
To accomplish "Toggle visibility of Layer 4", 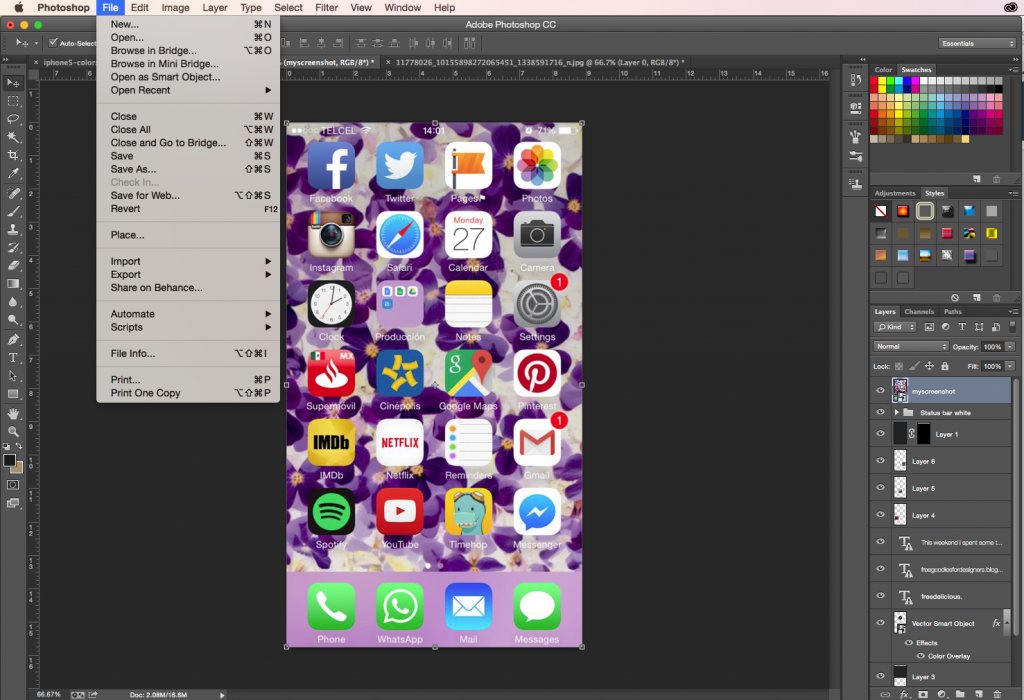I will tap(880, 515).
